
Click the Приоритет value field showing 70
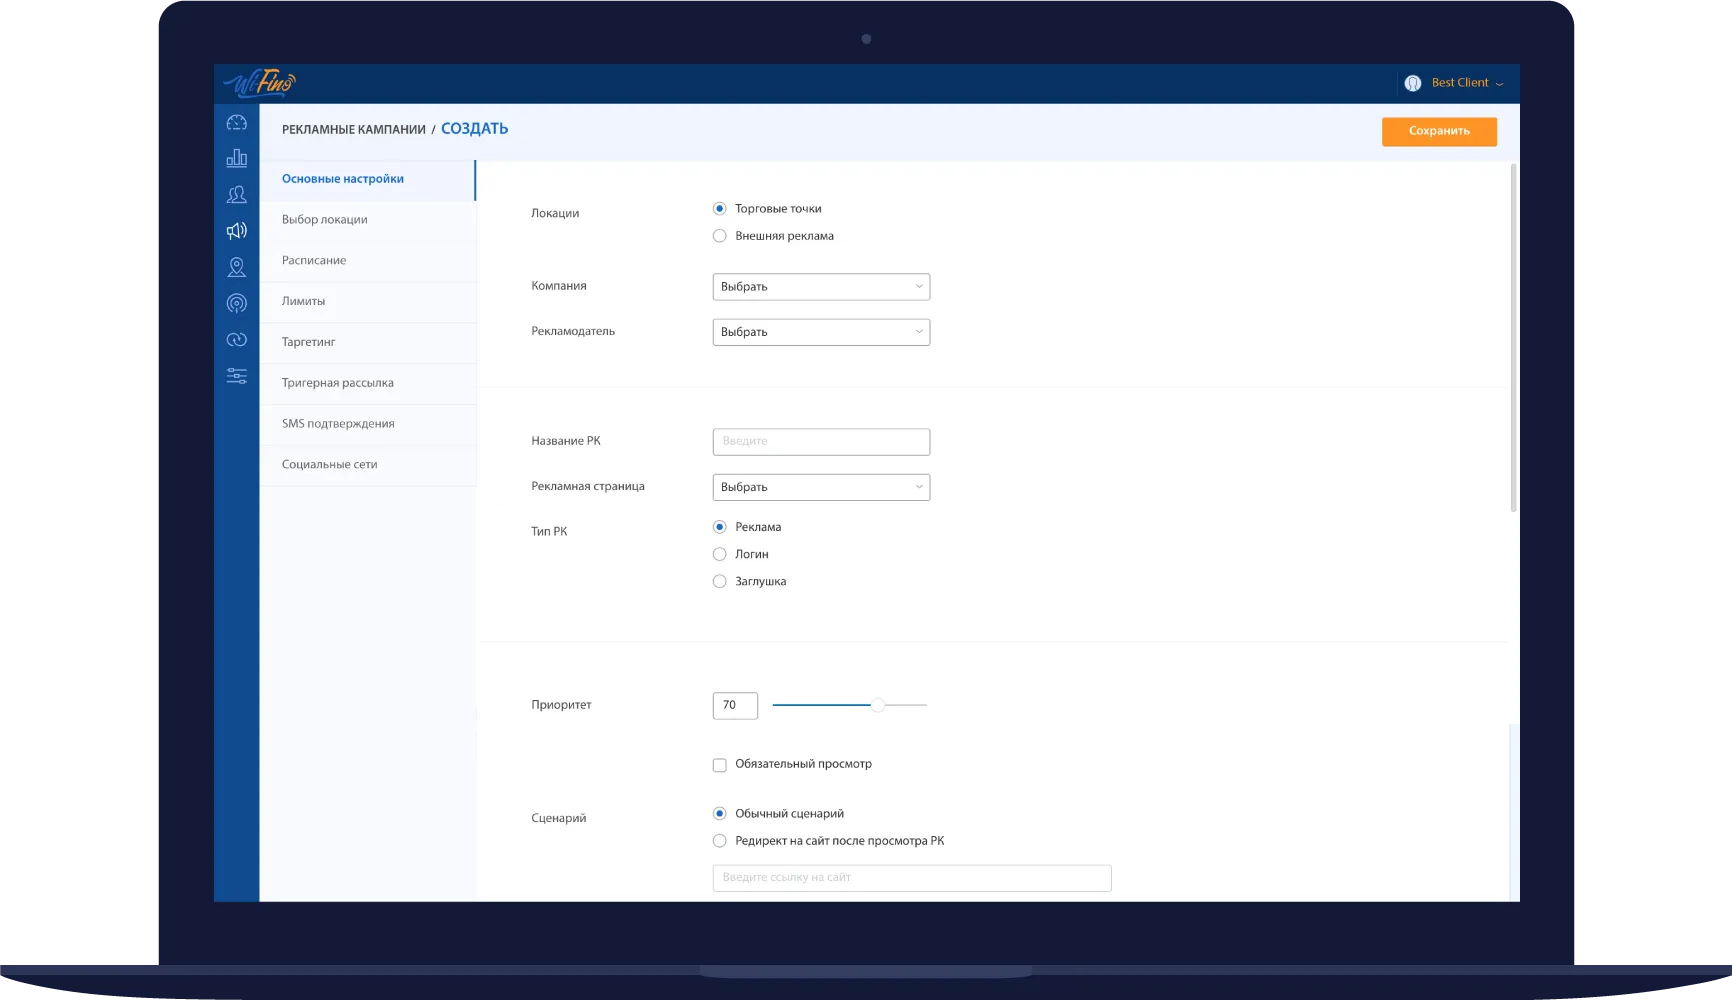point(735,705)
